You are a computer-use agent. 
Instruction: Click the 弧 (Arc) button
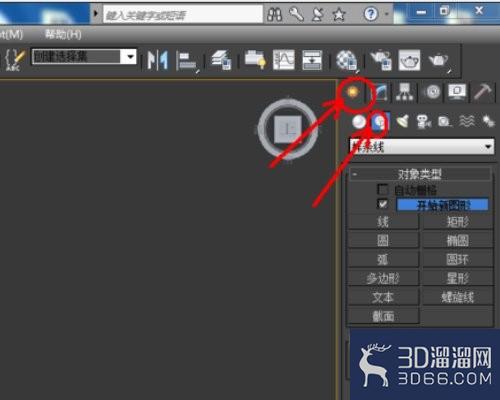click(383, 259)
